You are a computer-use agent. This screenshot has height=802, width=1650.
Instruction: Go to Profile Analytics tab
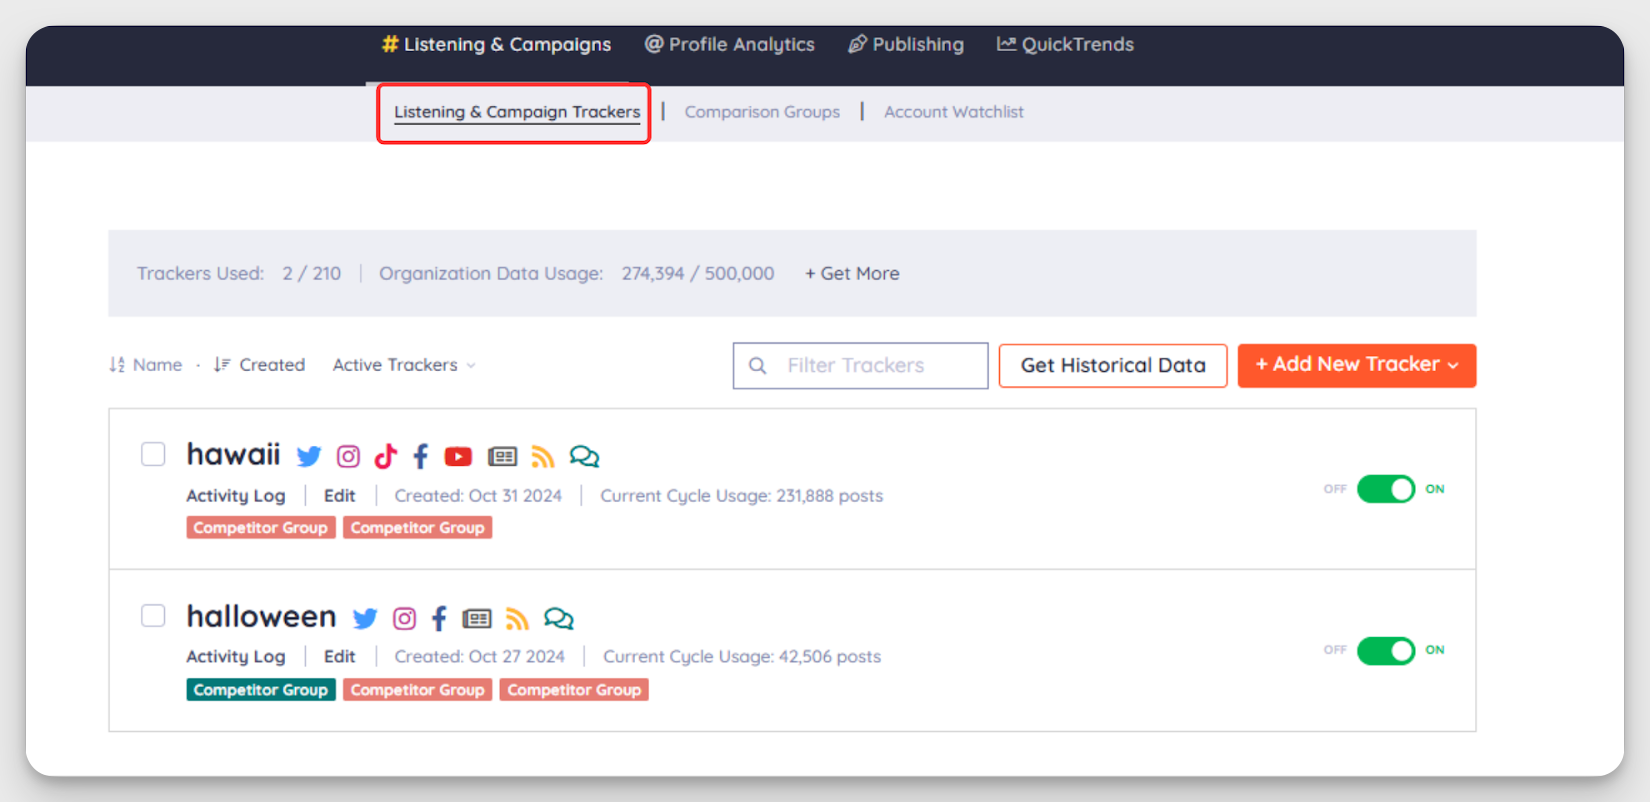coord(730,44)
